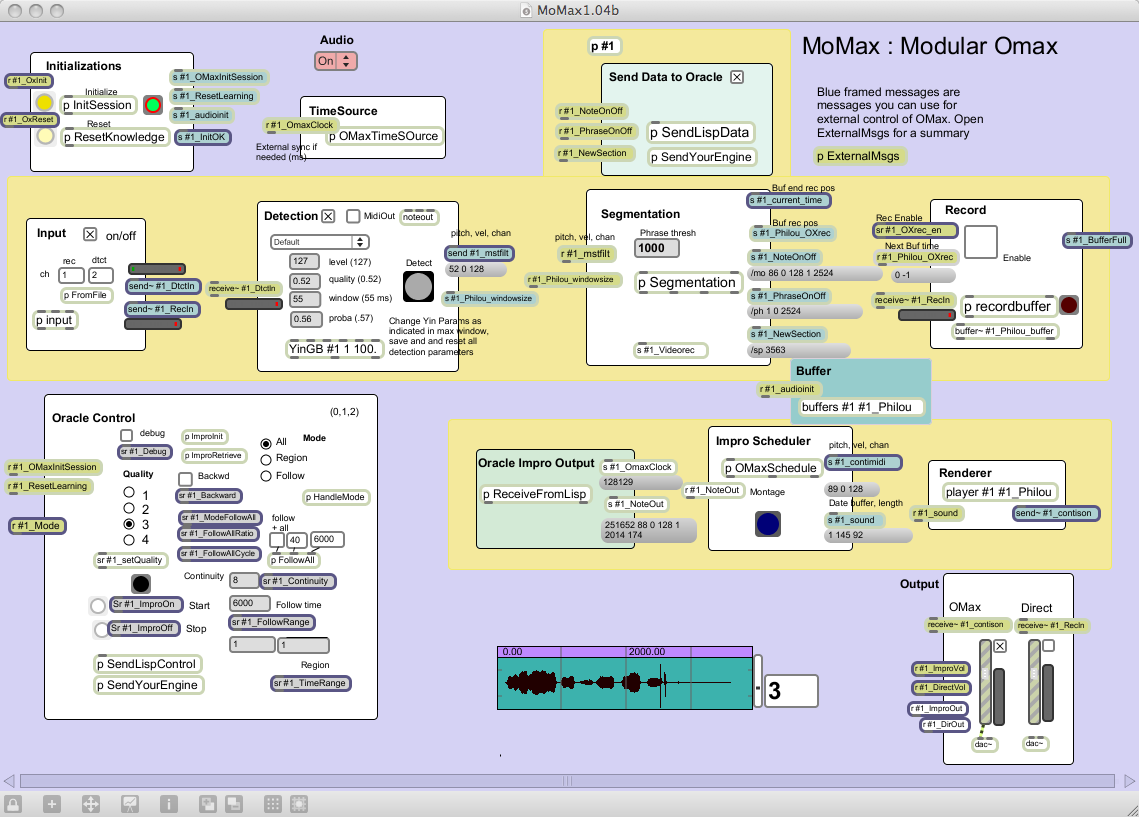Open the Audio On dropdown menu
This screenshot has height=817, width=1139.
click(336, 61)
